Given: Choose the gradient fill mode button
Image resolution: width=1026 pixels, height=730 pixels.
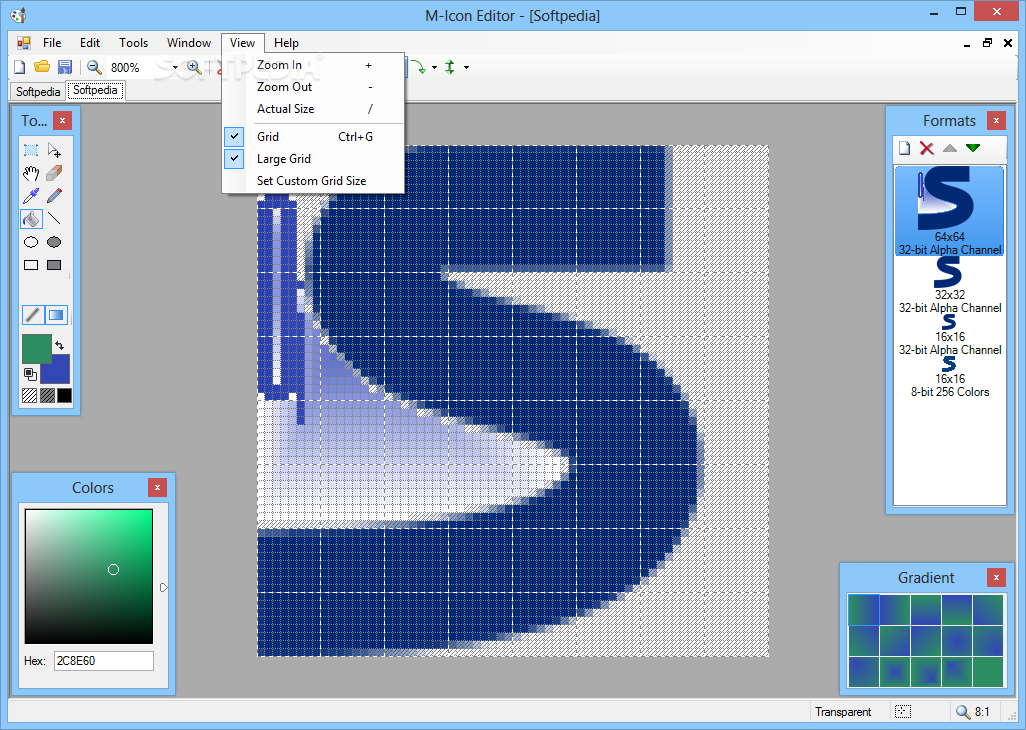Looking at the screenshot, I should pos(56,315).
